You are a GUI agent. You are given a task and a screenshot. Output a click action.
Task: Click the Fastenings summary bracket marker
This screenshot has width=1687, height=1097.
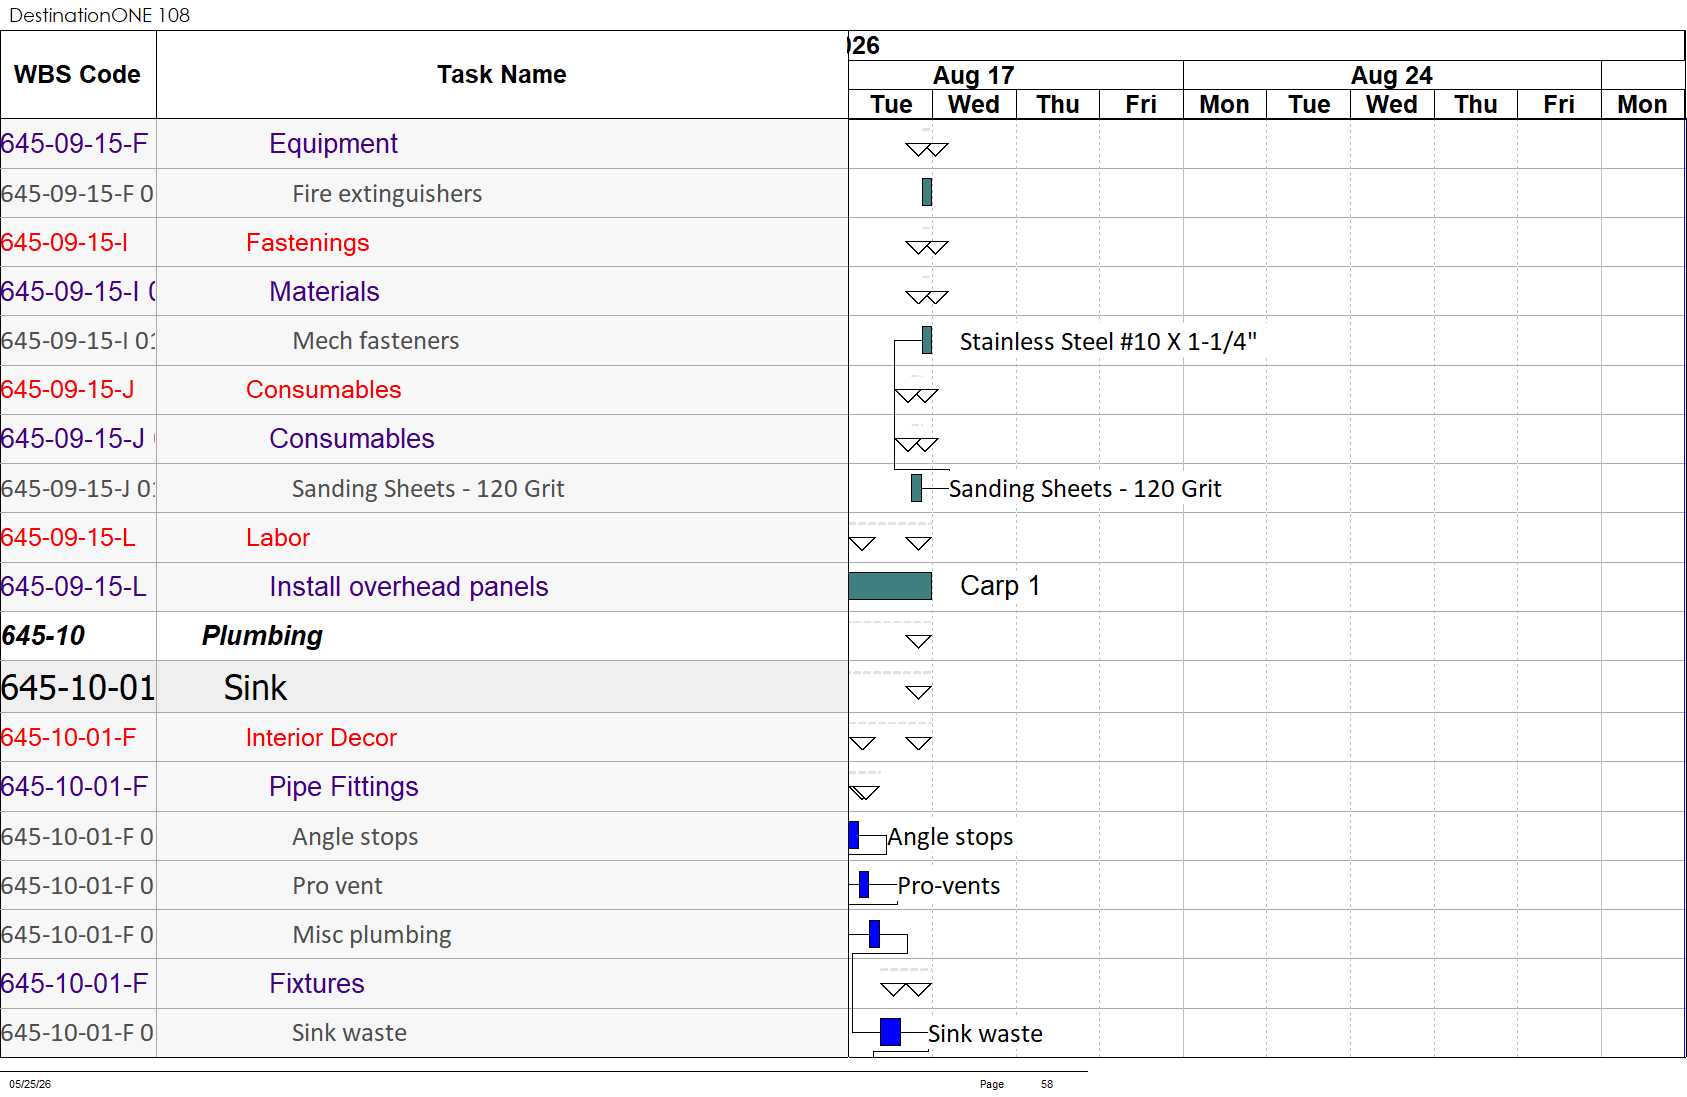point(926,248)
